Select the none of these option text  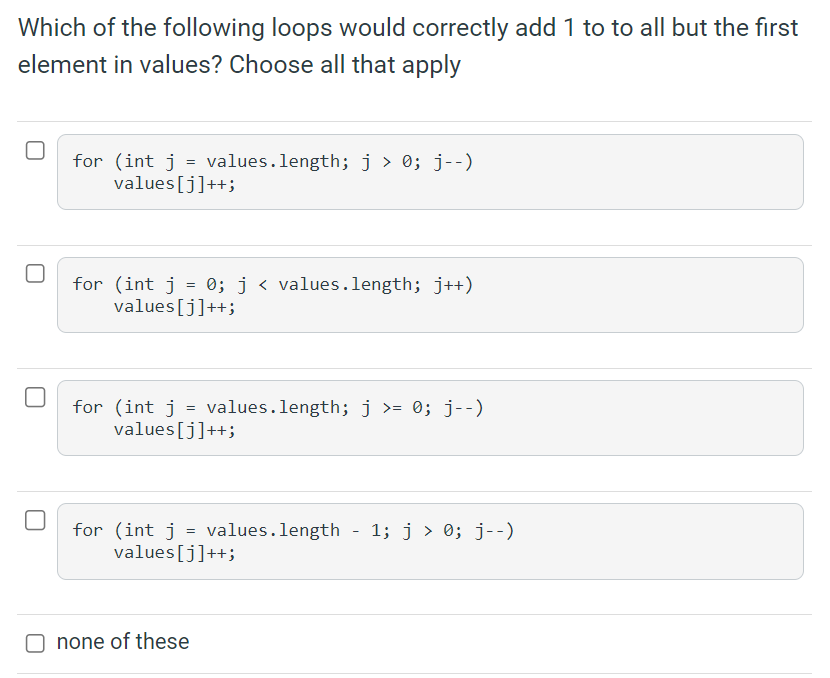click(x=122, y=642)
